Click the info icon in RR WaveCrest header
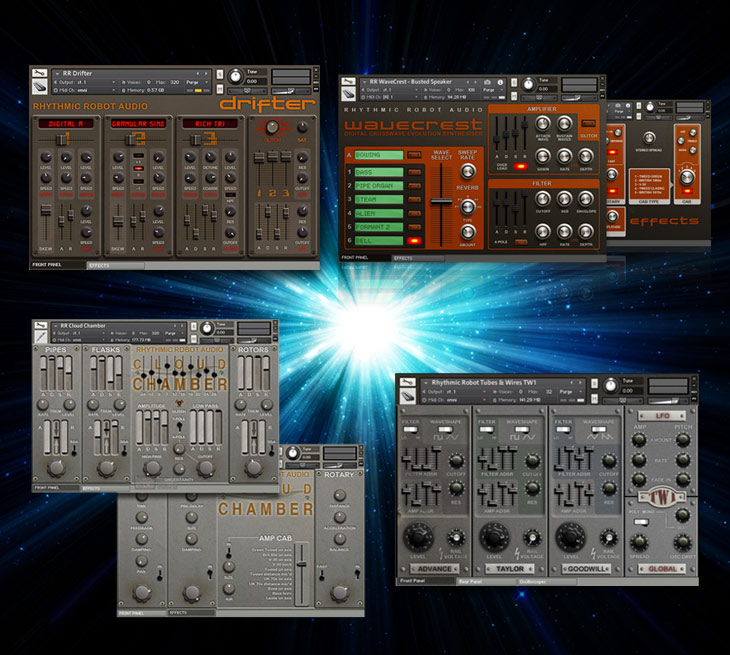The width and height of the screenshot is (730, 655). pos(500,82)
